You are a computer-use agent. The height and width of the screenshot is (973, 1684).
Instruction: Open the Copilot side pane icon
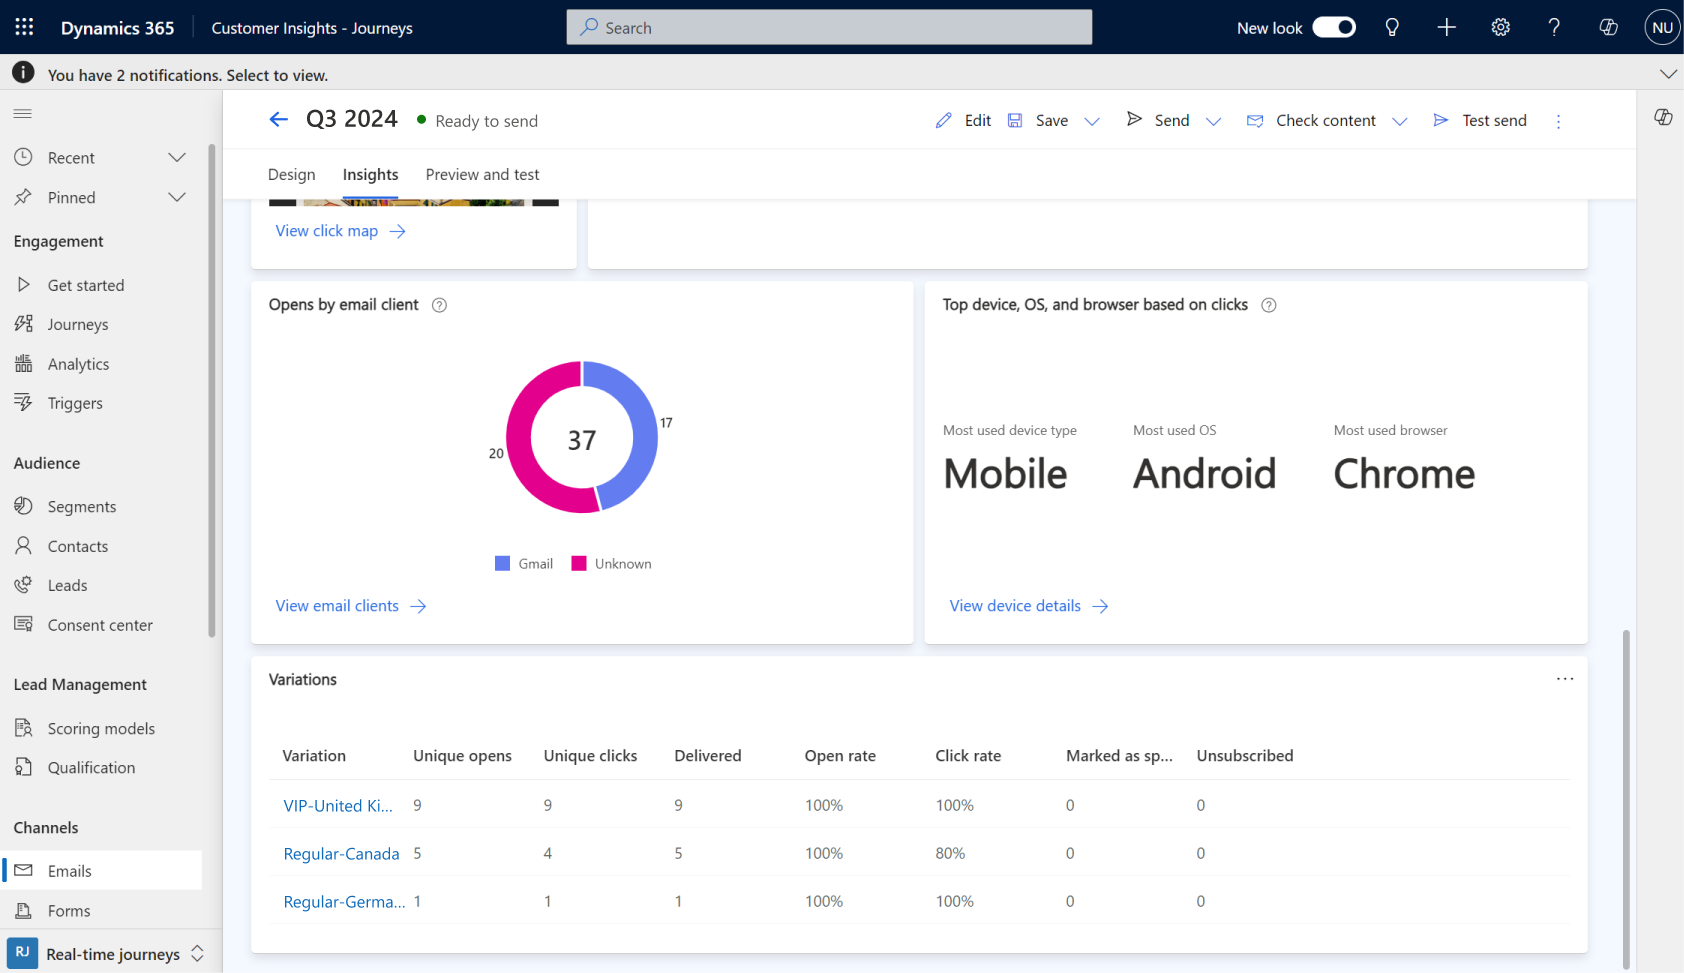[x=1663, y=117]
